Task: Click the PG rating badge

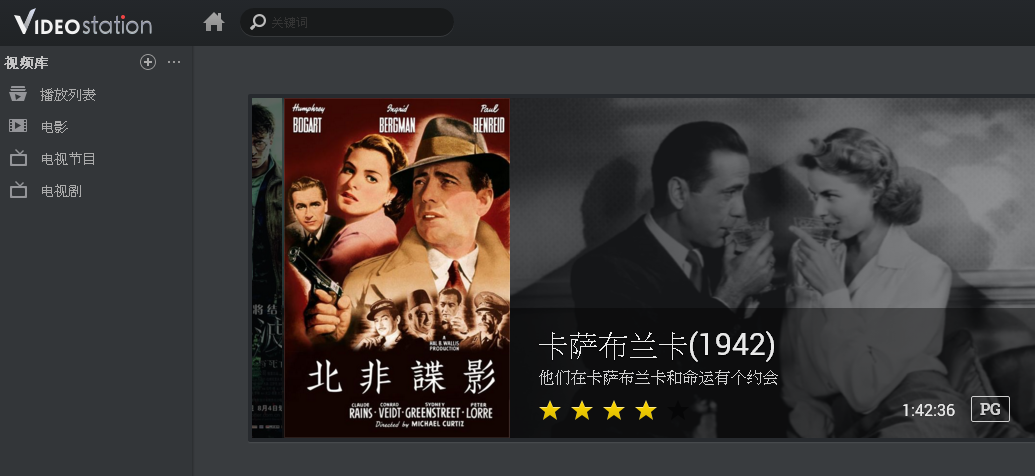Action: (990, 409)
